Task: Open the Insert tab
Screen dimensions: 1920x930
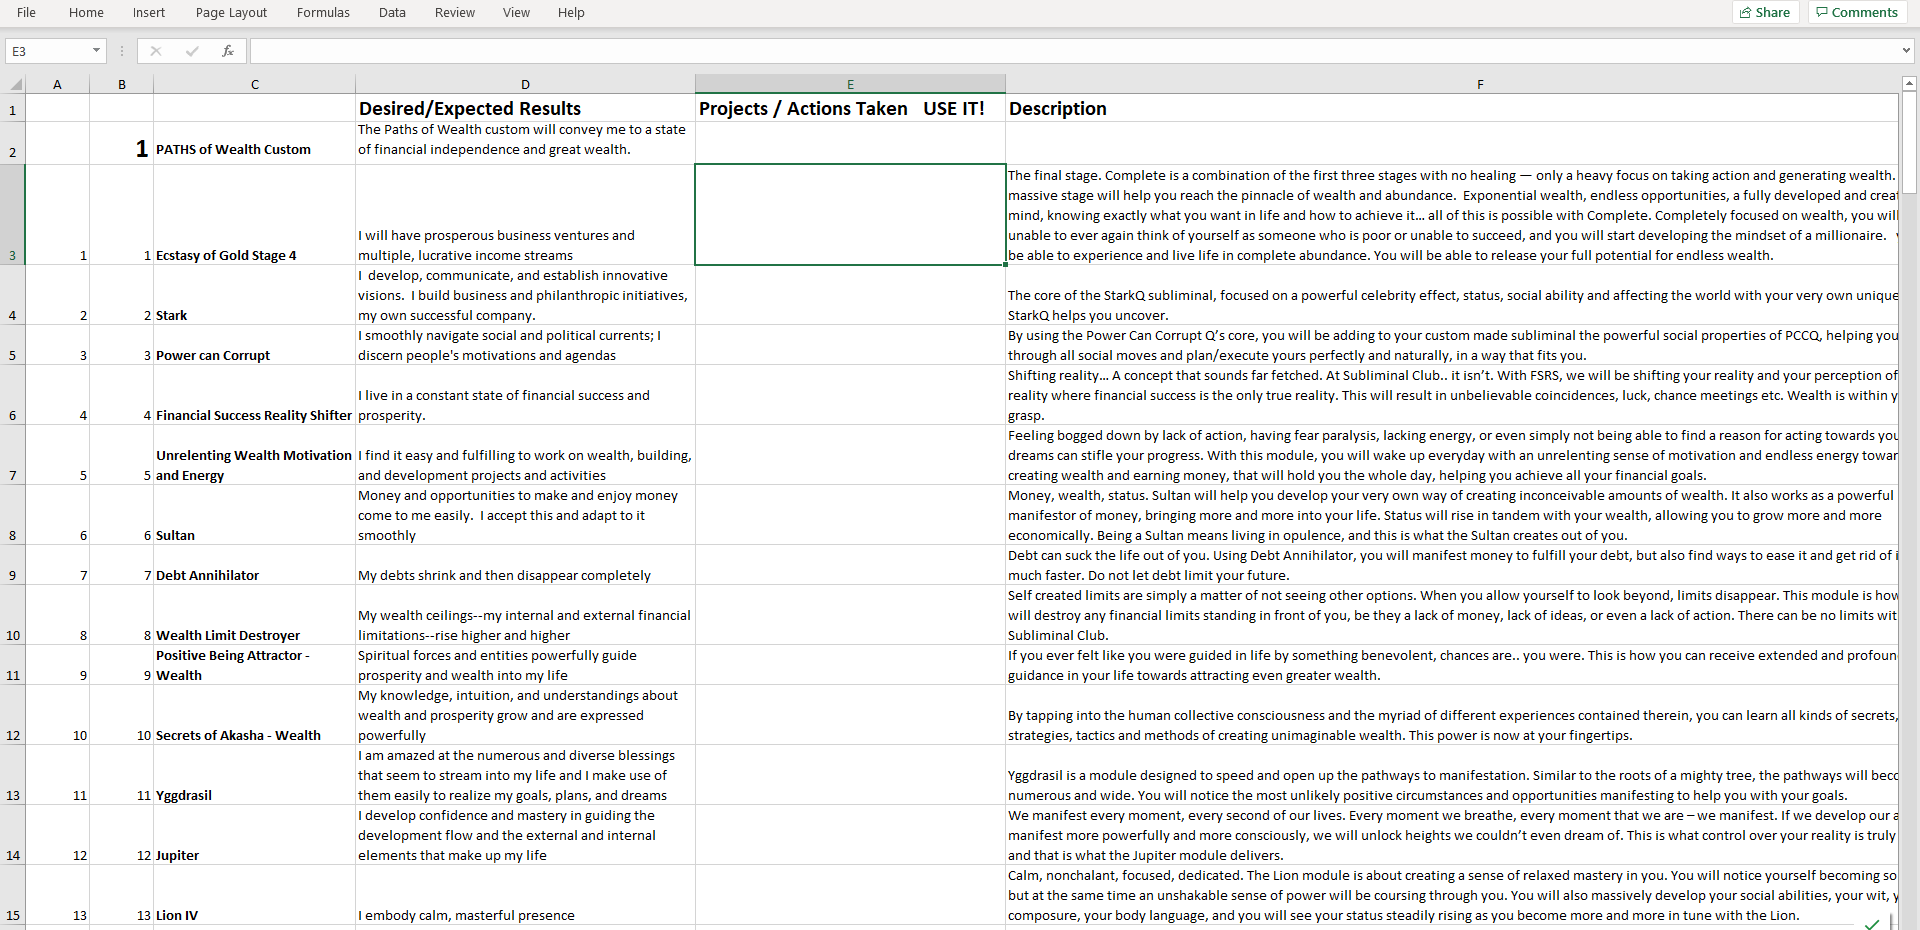Action: coord(149,12)
